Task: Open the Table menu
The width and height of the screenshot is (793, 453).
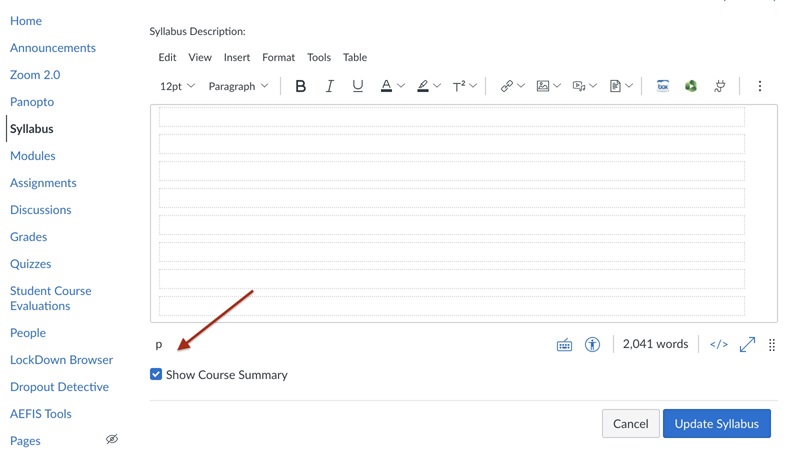Action: [x=354, y=57]
